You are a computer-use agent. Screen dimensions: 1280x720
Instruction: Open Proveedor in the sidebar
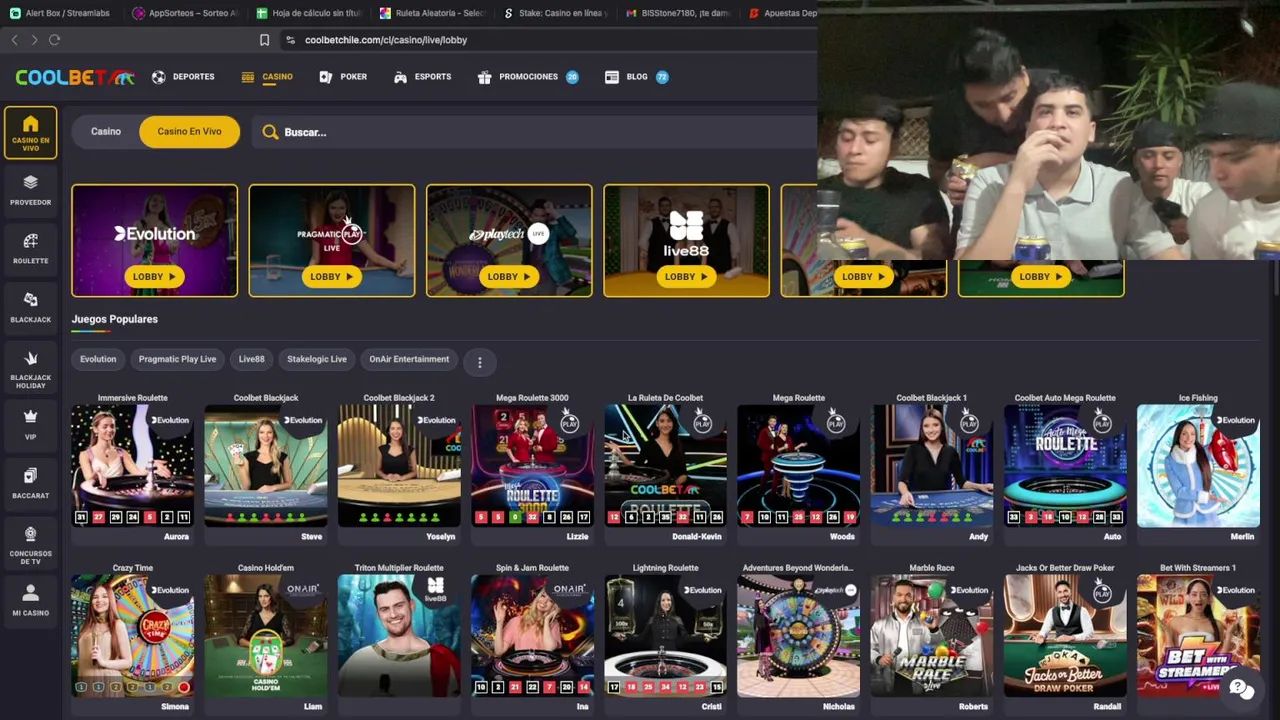point(30,190)
